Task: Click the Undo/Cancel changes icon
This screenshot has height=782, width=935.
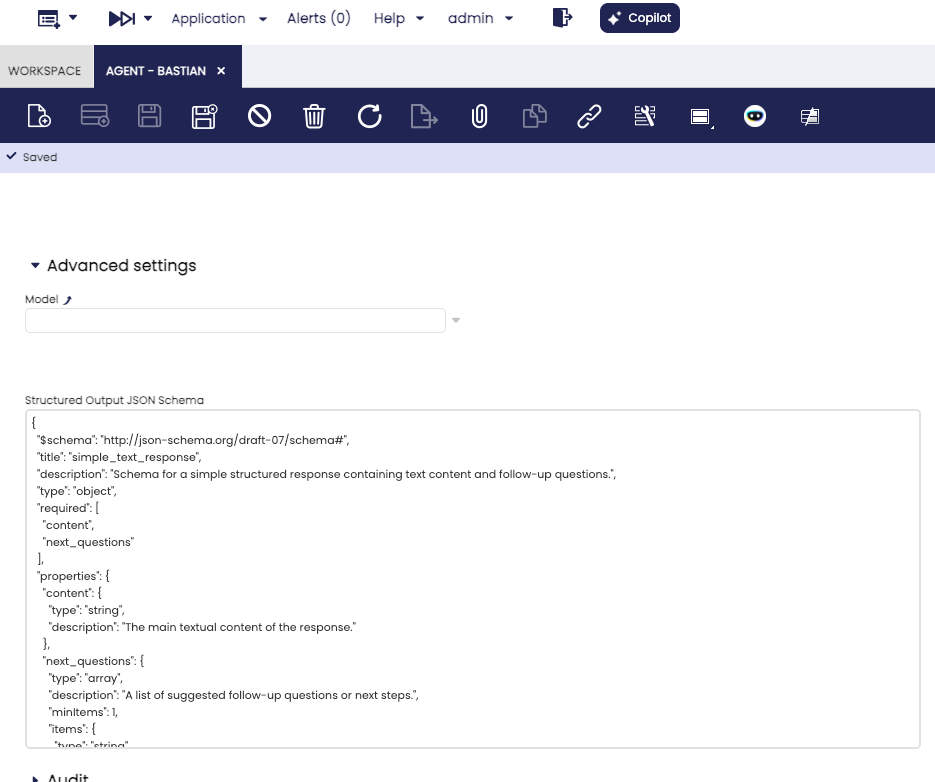Action: pos(259,116)
